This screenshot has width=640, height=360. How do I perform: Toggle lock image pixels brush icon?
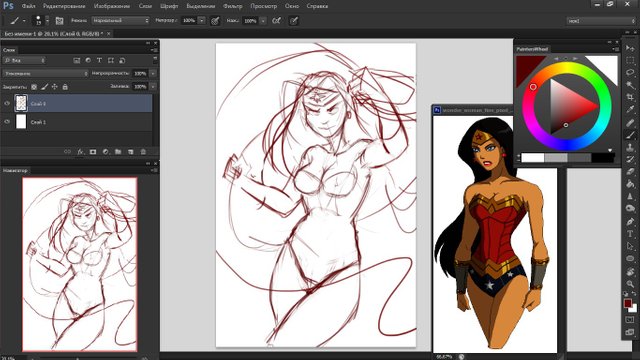coord(44,87)
